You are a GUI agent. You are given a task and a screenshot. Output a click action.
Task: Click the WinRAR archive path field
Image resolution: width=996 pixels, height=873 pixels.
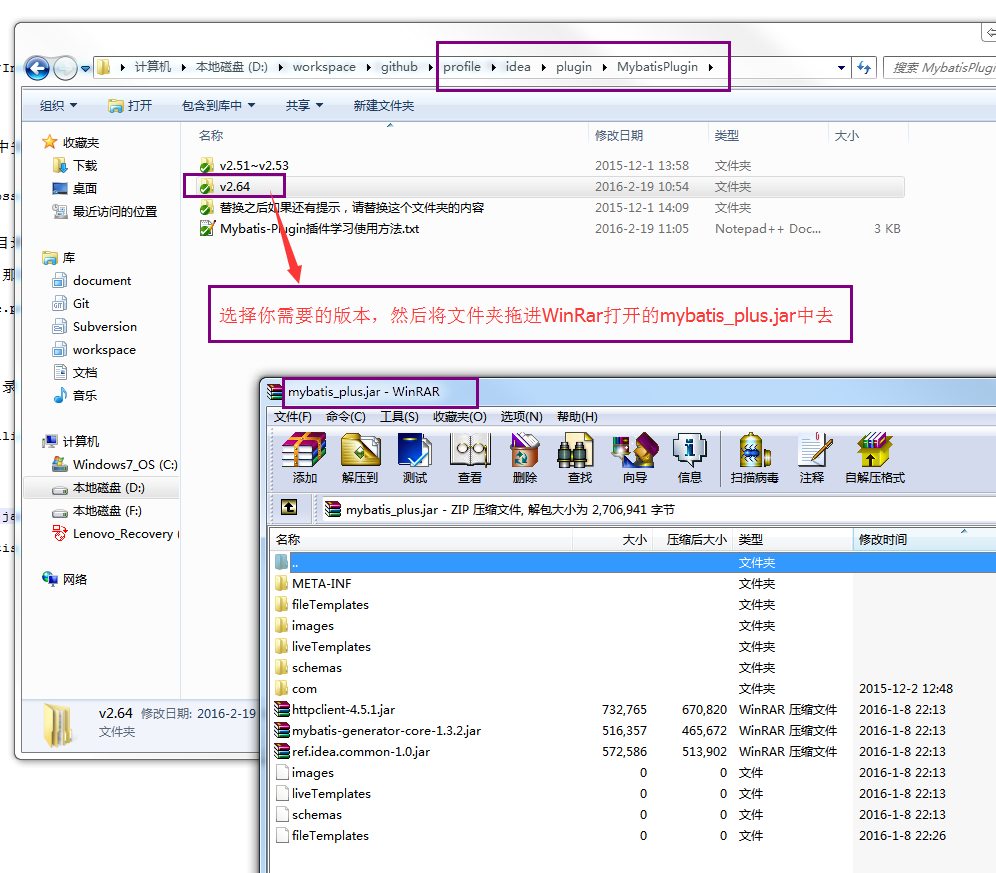(657, 510)
